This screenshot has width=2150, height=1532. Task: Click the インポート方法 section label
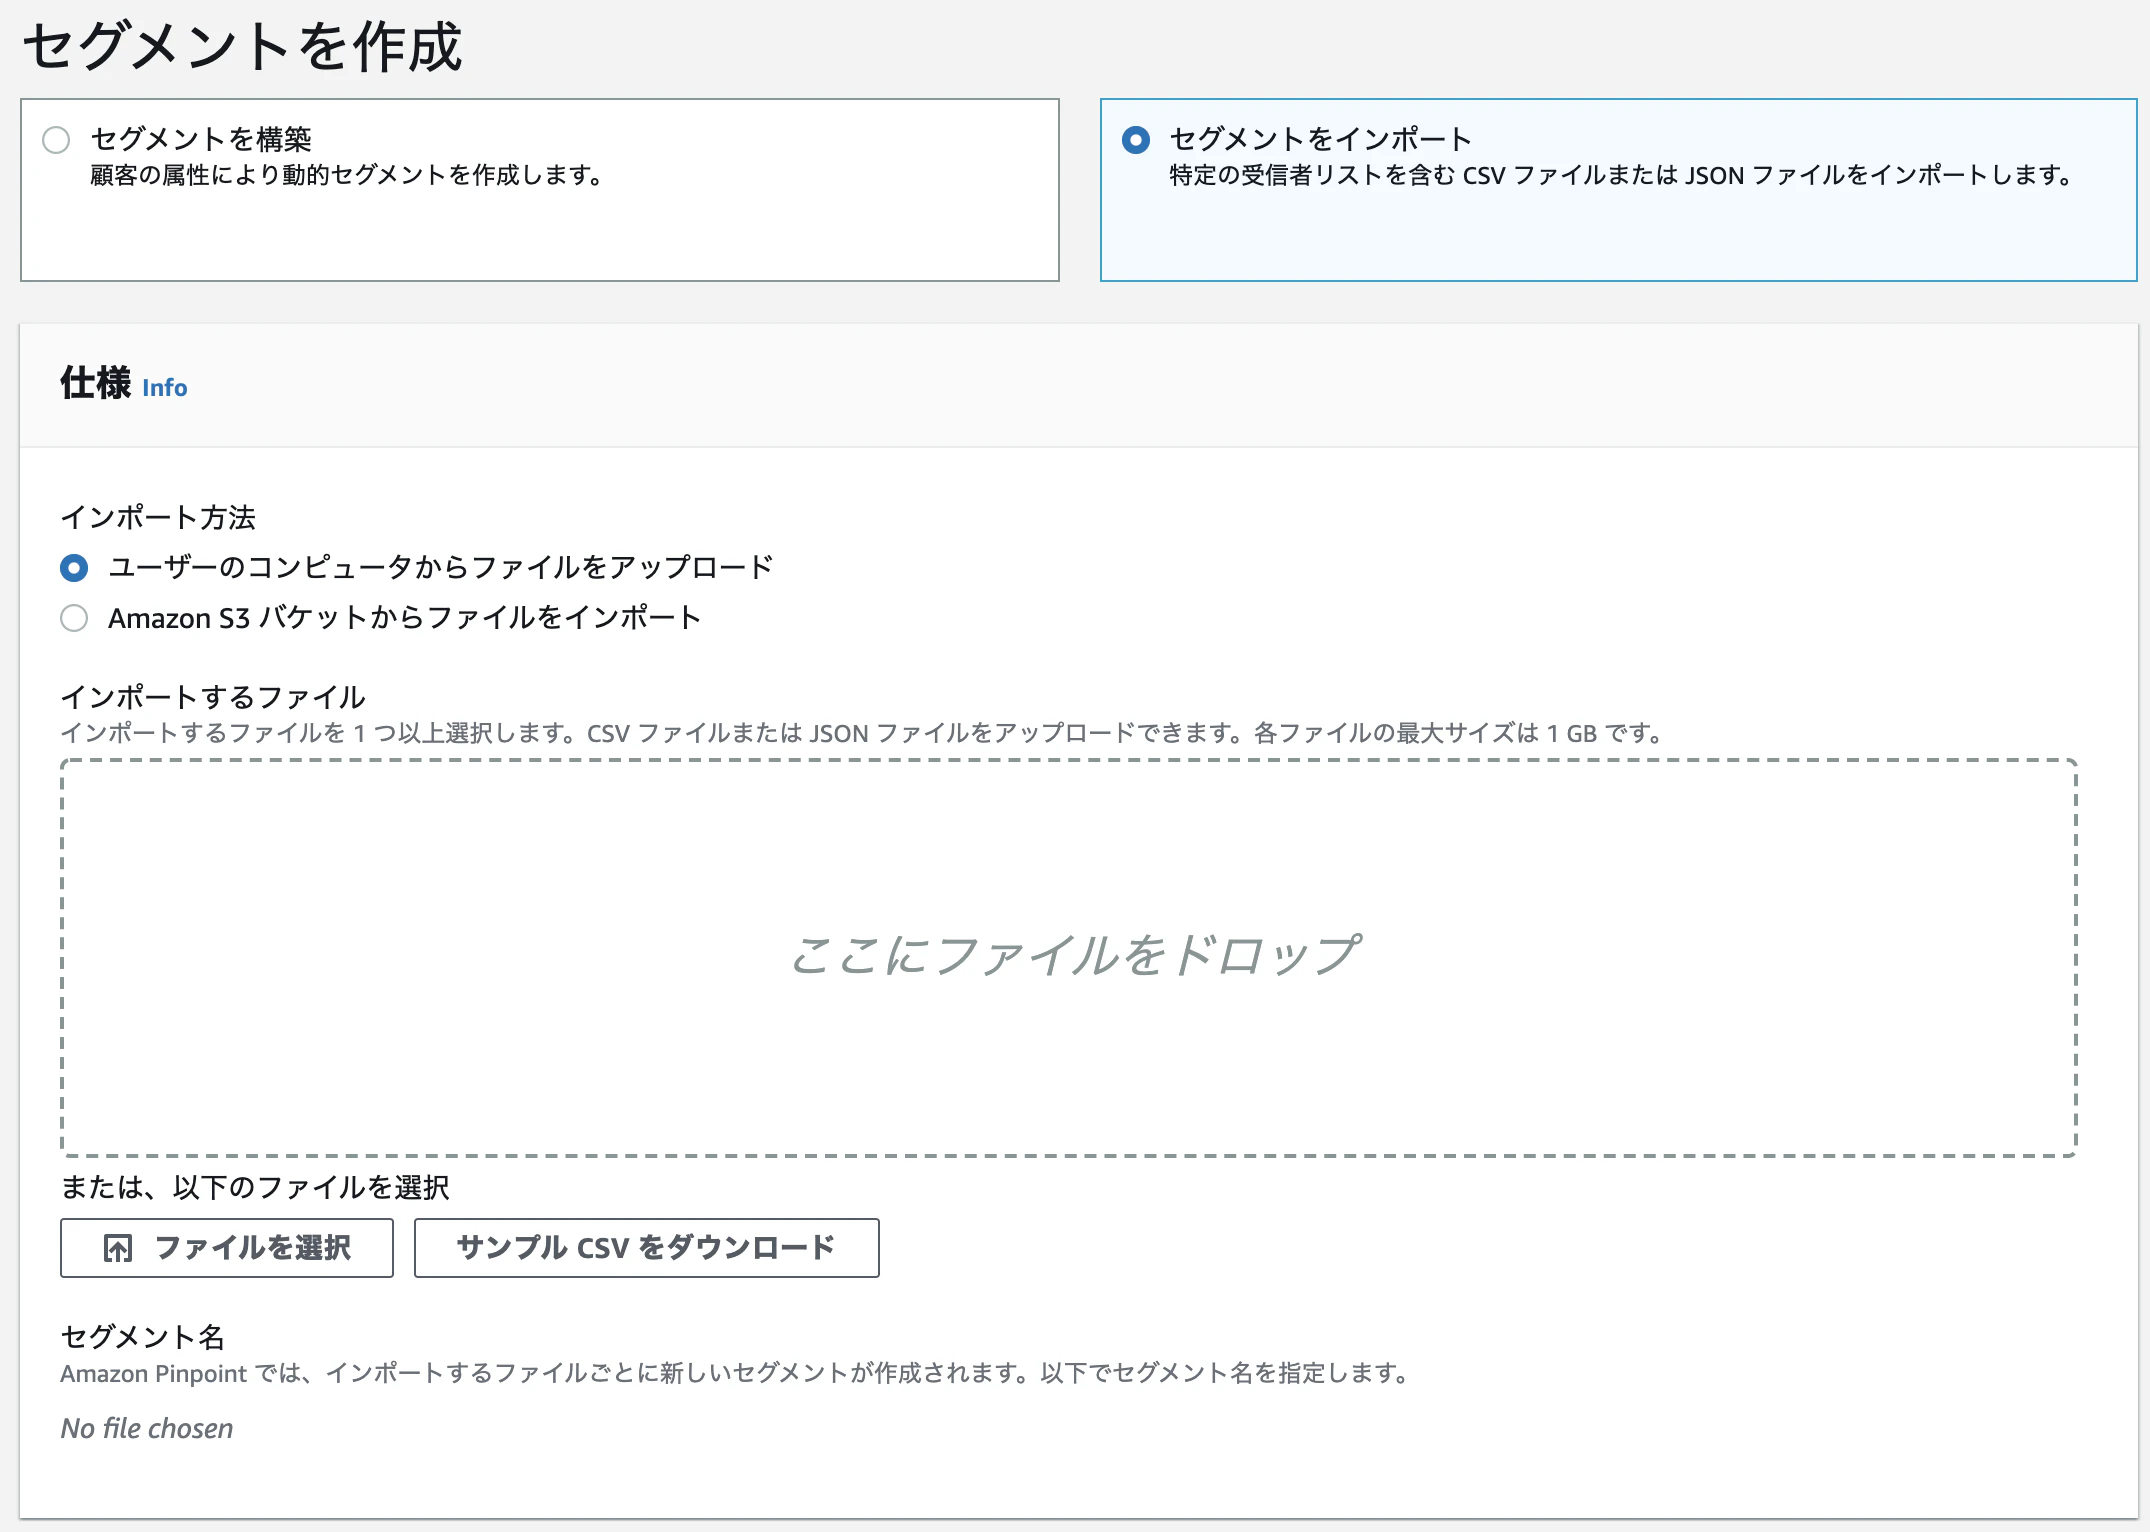click(159, 518)
